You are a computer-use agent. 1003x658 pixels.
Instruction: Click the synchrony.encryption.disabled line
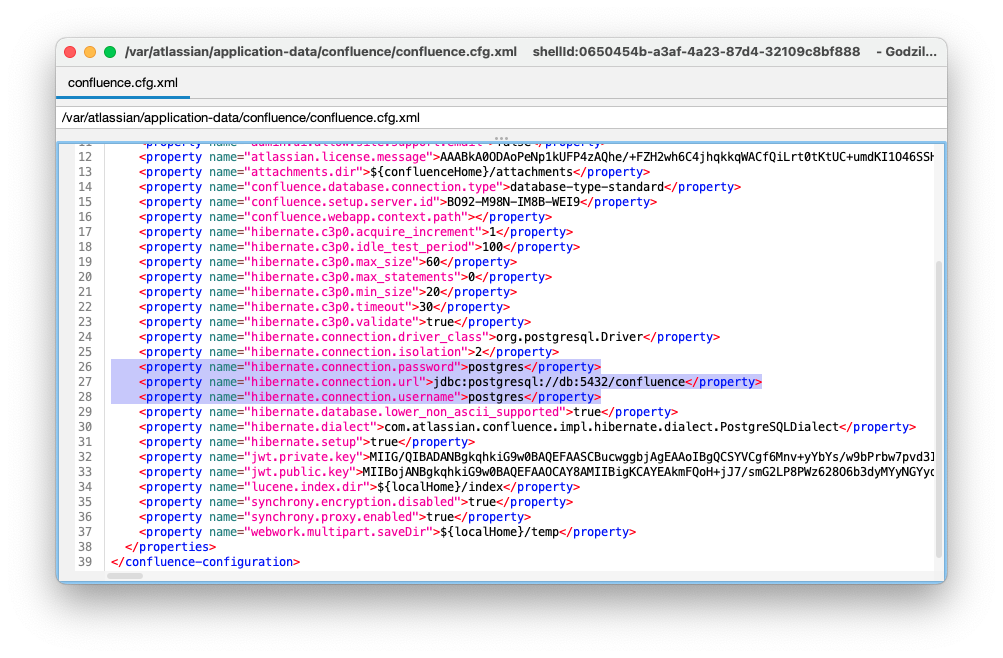pos(356,502)
